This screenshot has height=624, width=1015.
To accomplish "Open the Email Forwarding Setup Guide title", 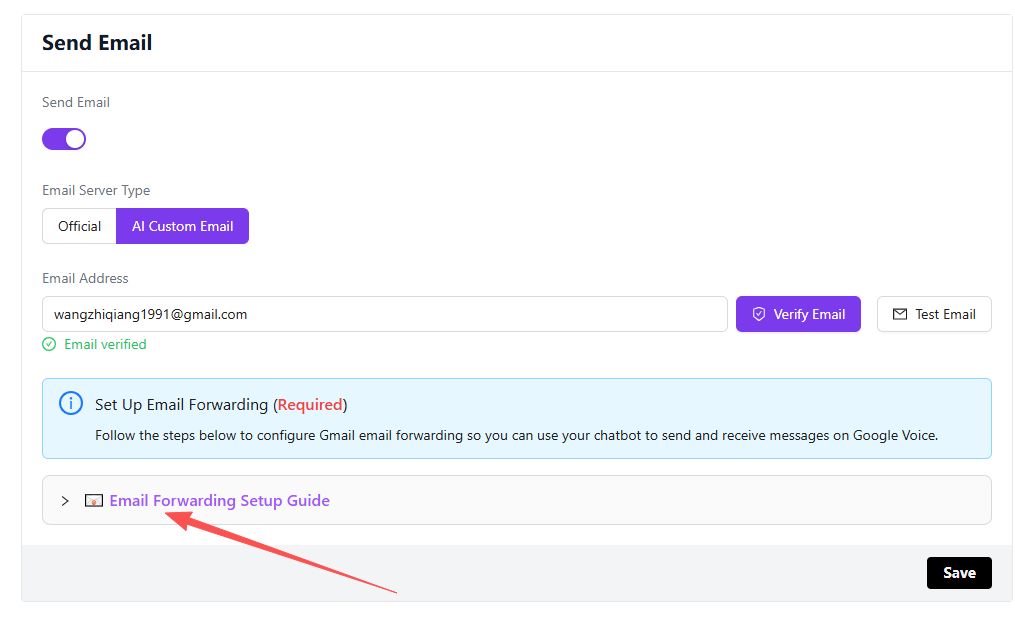I will tap(219, 501).
